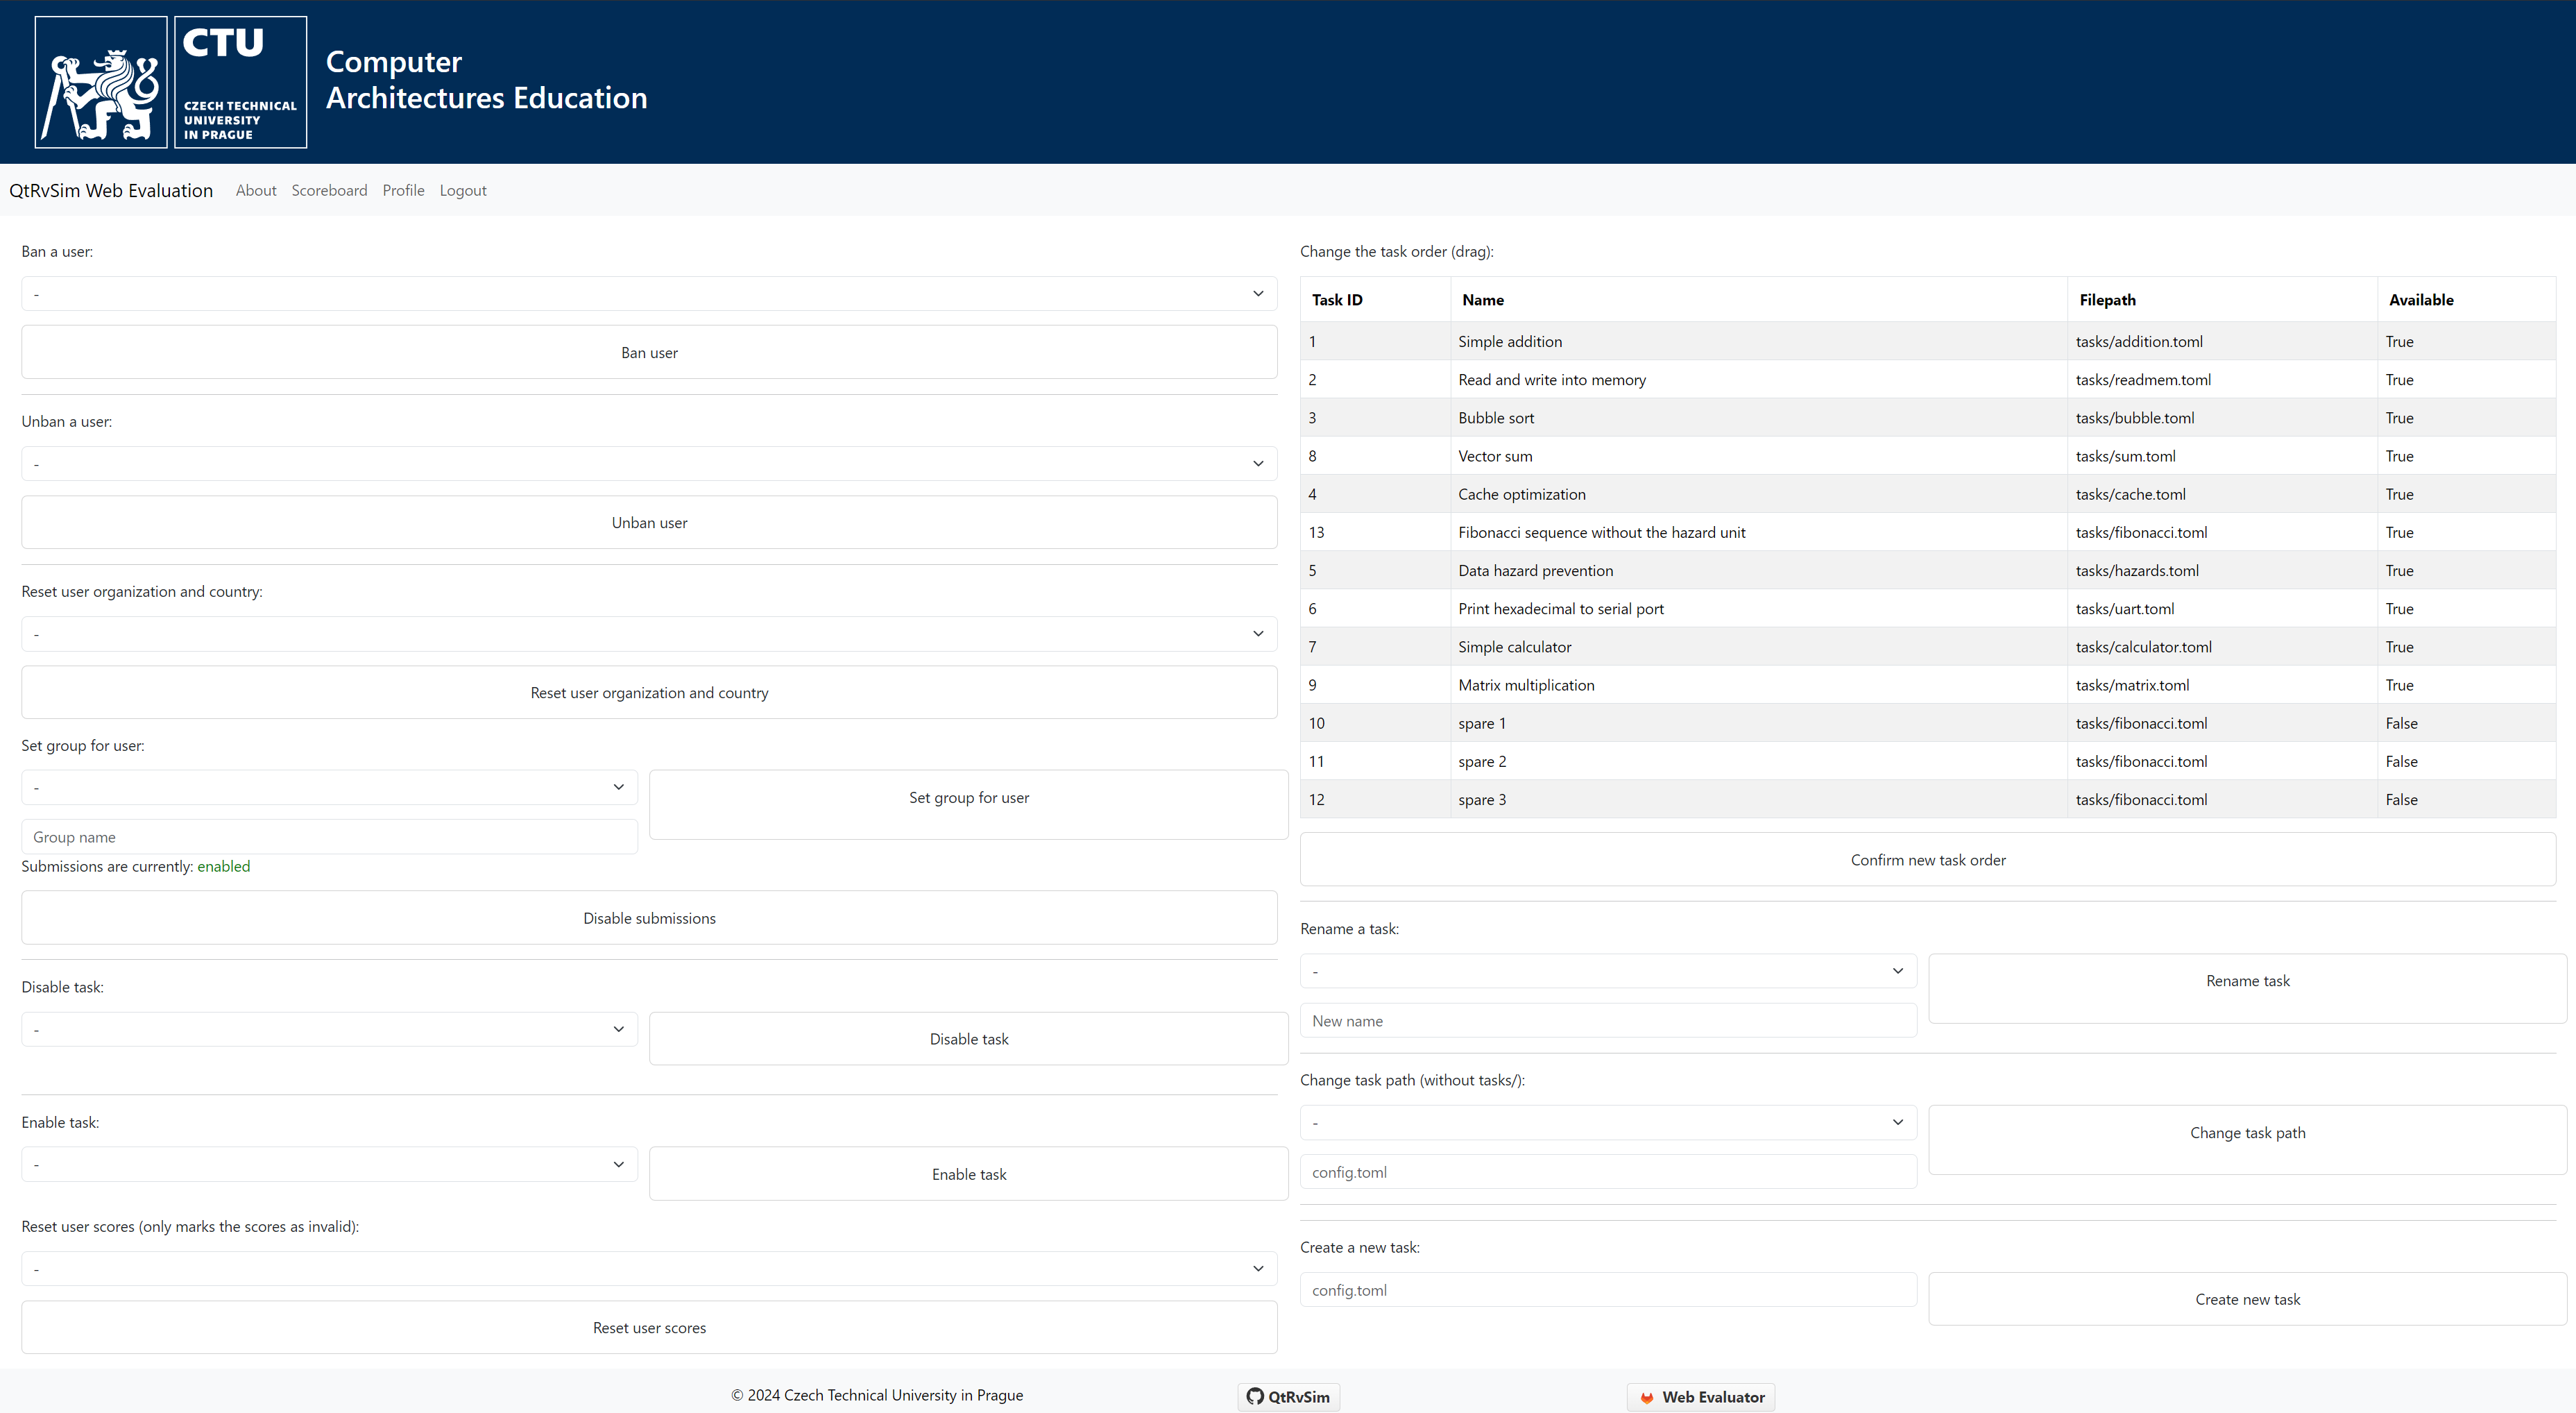
Task: Open the Ban a user dropdown
Action: (x=648, y=293)
